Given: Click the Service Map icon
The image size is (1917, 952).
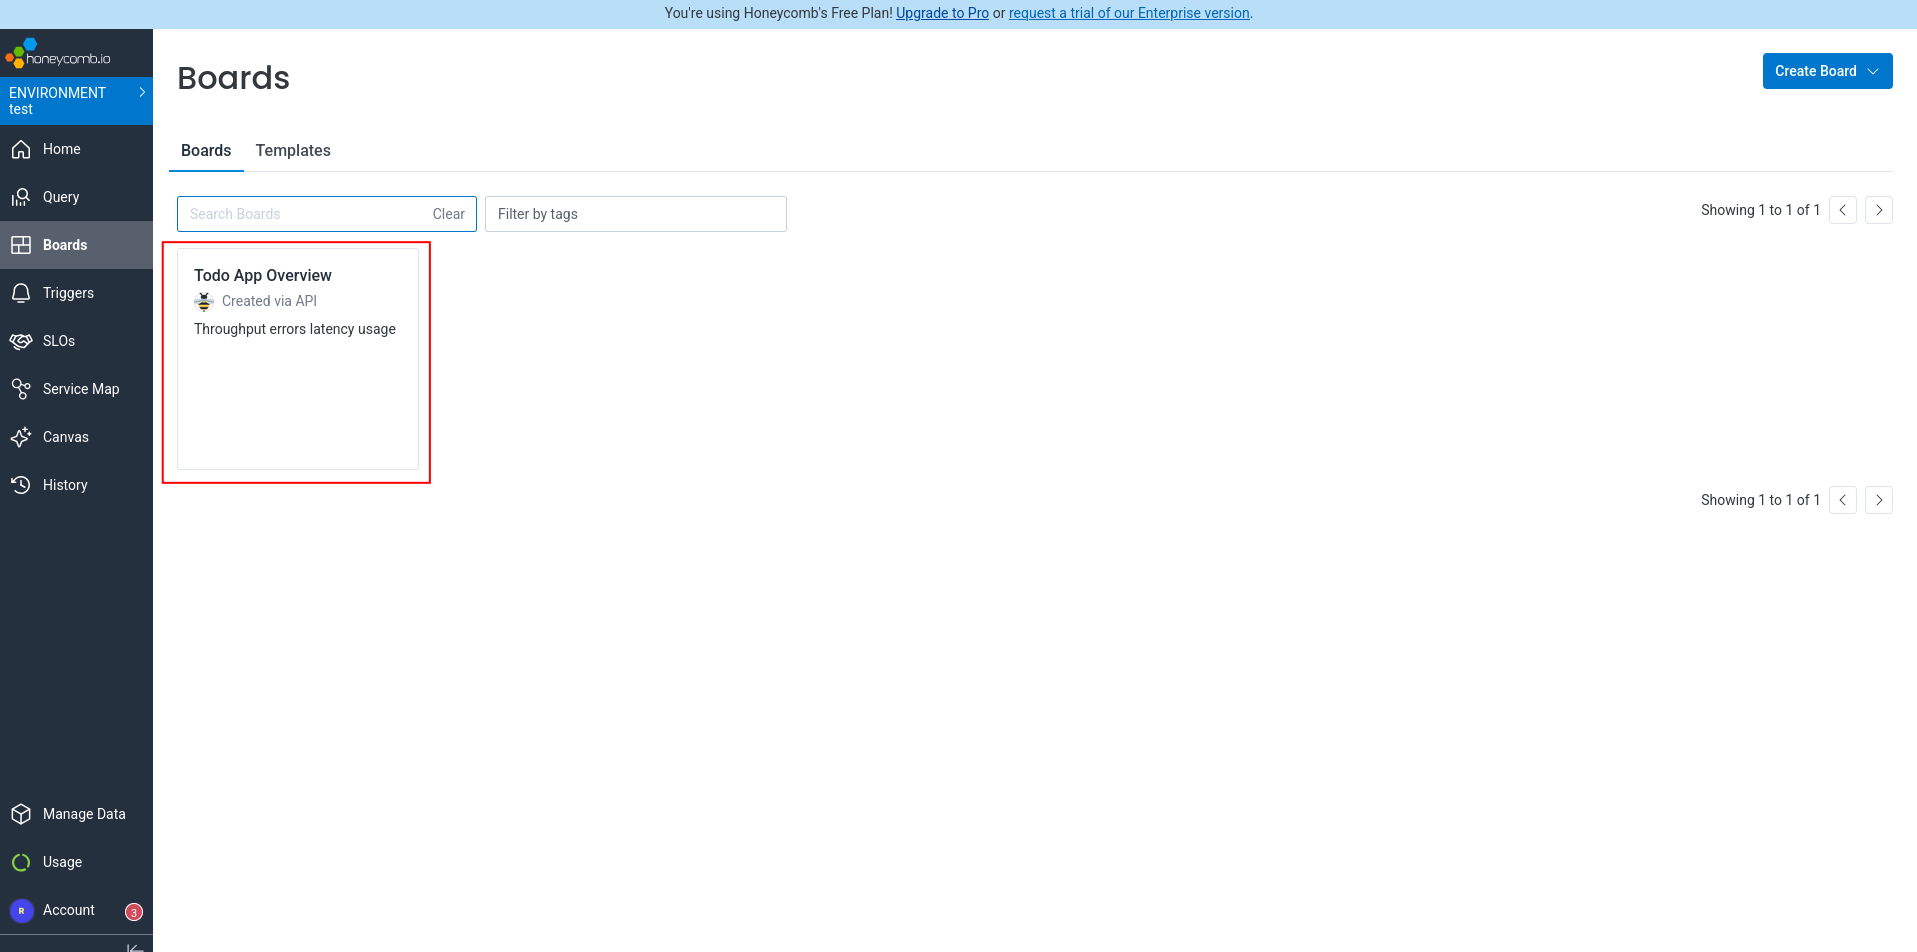Looking at the screenshot, I should [x=21, y=389].
